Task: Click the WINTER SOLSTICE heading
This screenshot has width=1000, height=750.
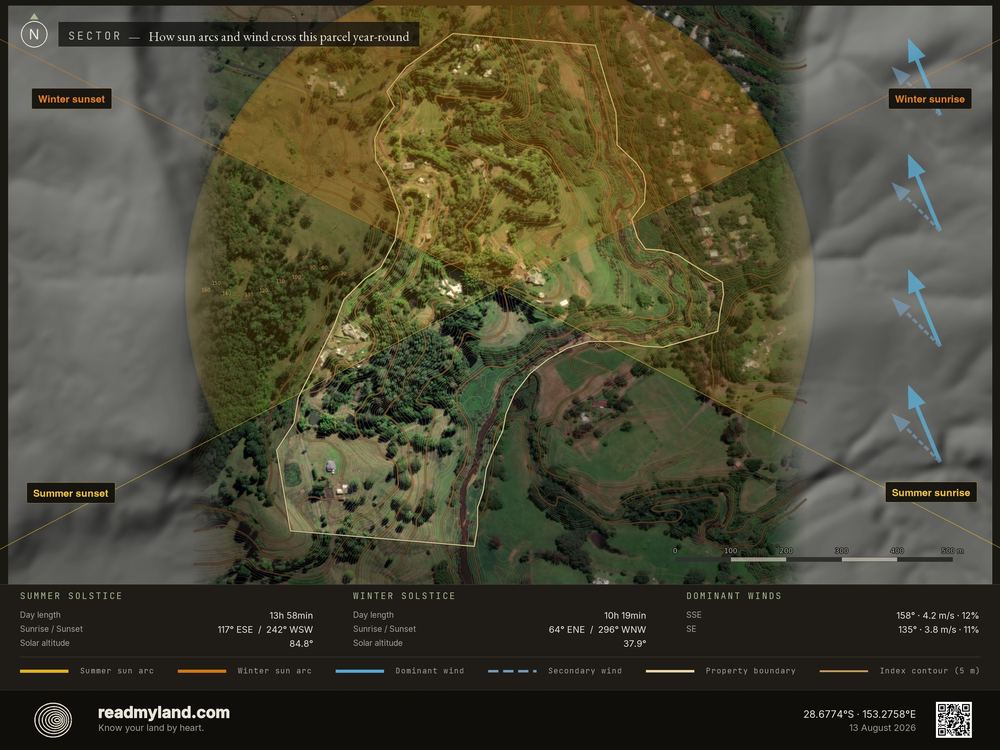Action: click(x=404, y=596)
